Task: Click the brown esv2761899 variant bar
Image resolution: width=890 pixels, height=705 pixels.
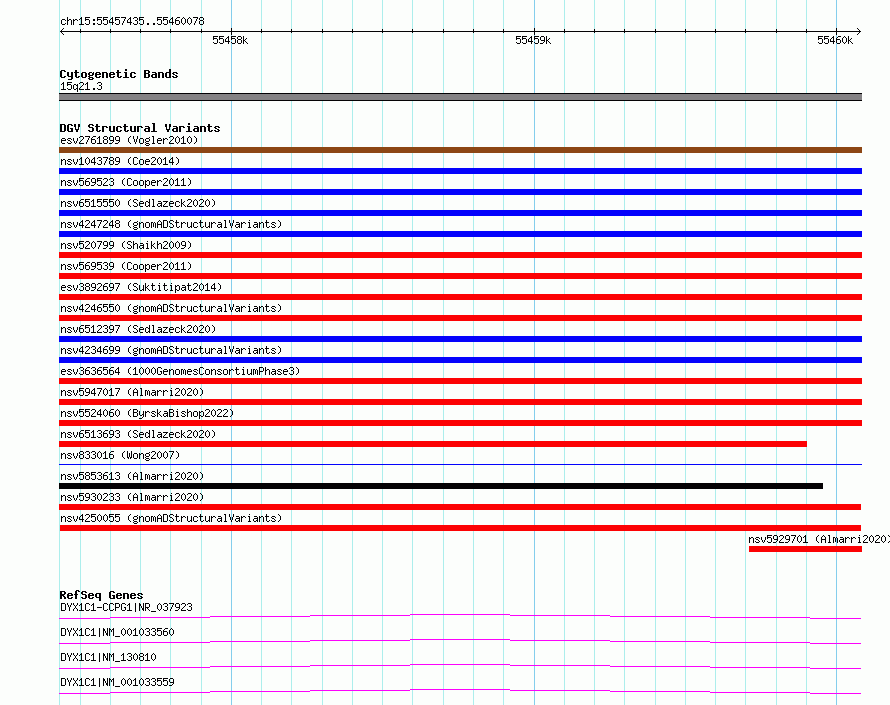Action: click(x=460, y=150)
